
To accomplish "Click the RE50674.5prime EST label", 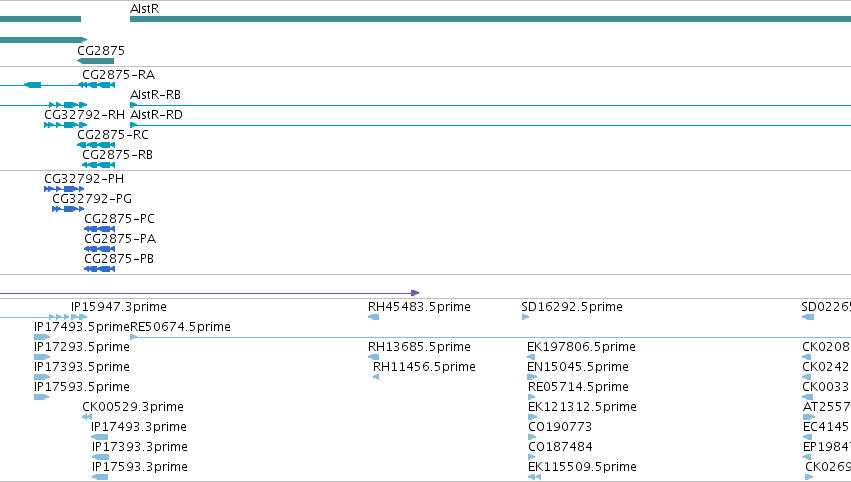I will pyautogui.click(x=180, y=327).
